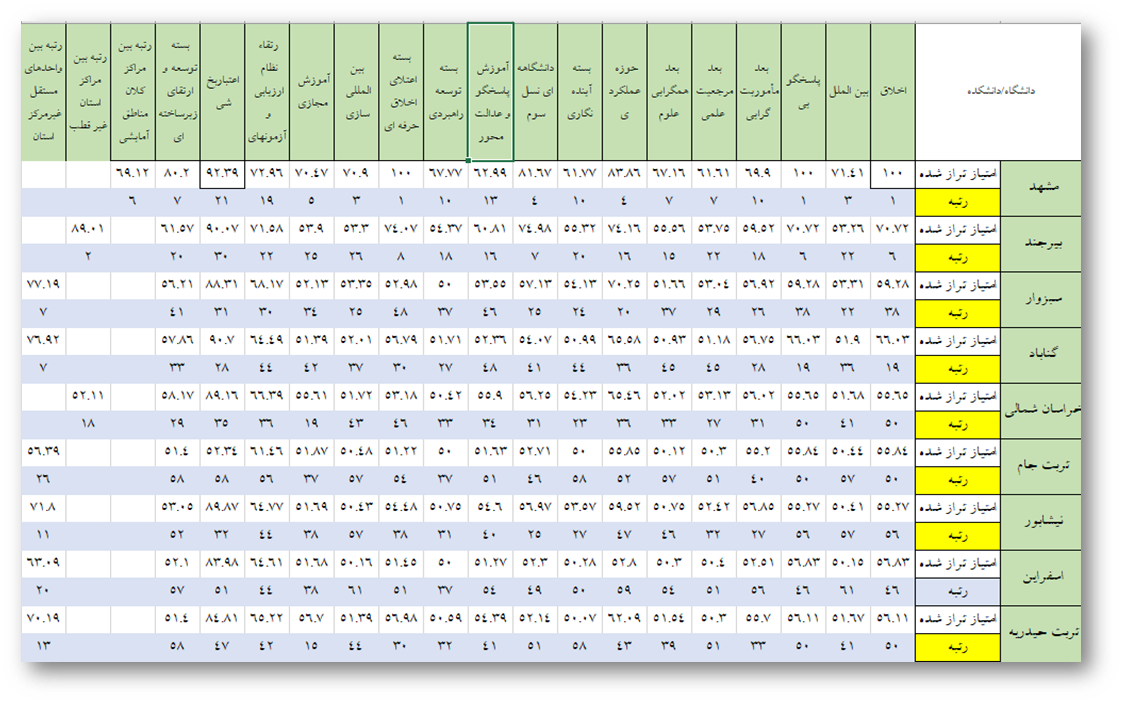Select the 89.01 cell in بیرجند row
1123x704 pixels.
(88, 230)
